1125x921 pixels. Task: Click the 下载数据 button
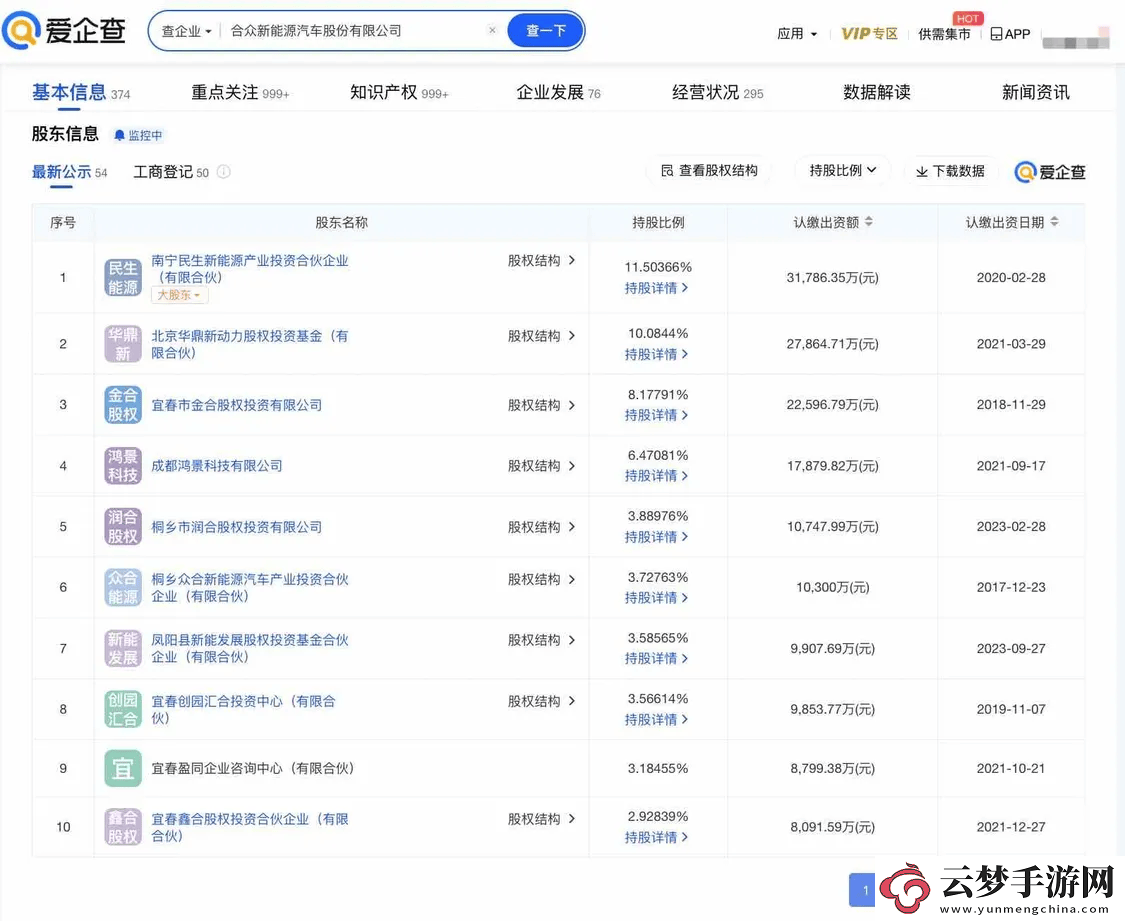(x=951, y=171)
